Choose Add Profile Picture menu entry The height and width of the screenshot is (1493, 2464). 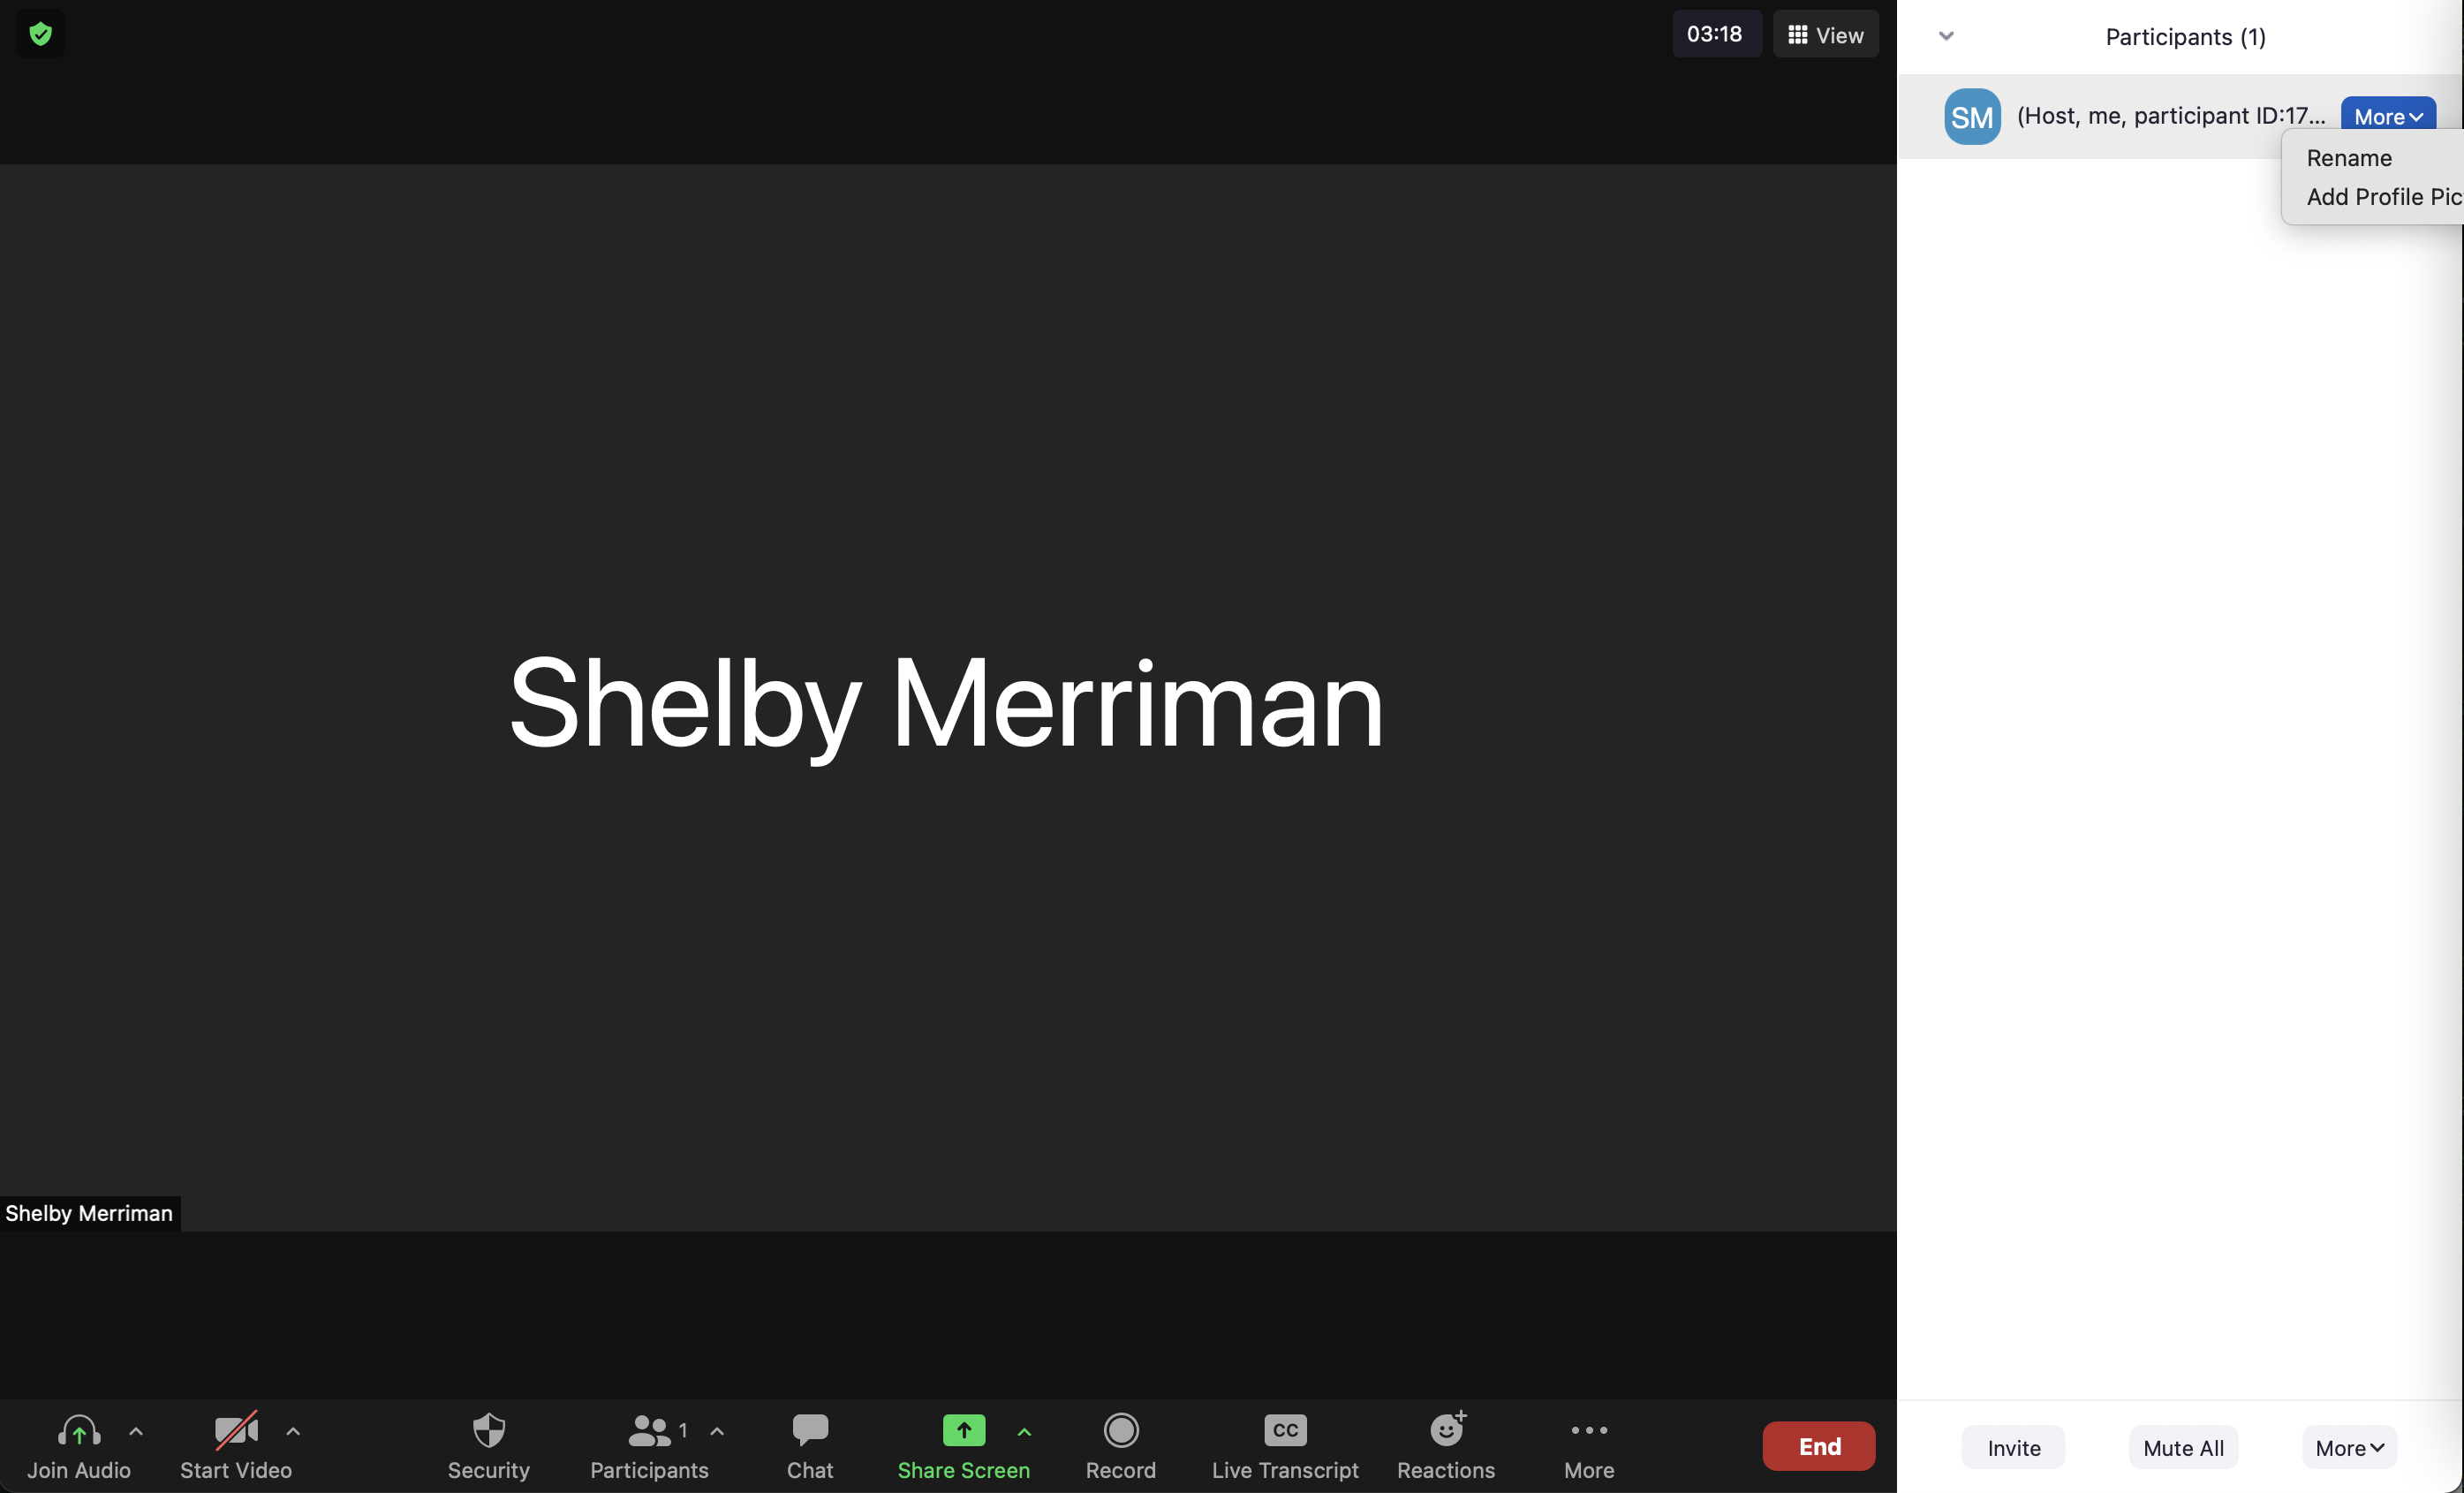tap(2384, 197)
